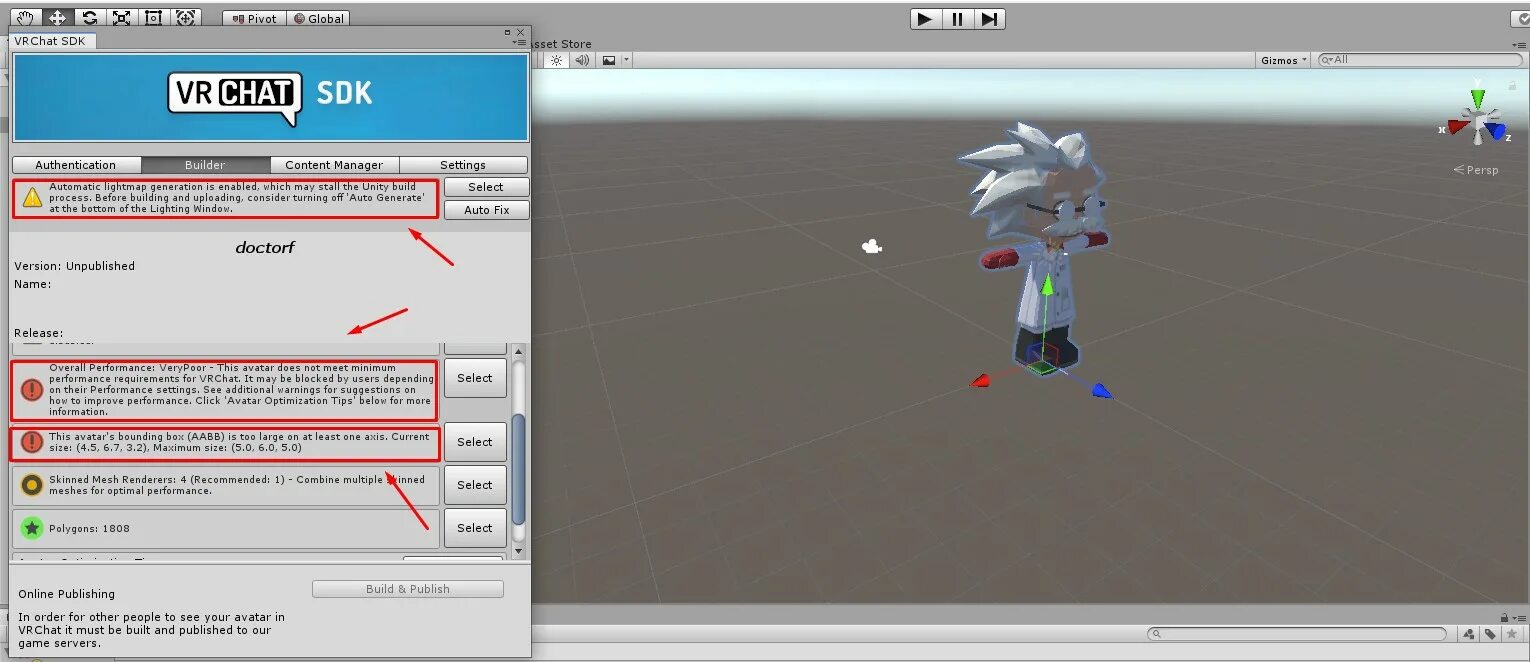
Task: Toggle scene audio speaker icon
Action: click(x=582, y=60)
